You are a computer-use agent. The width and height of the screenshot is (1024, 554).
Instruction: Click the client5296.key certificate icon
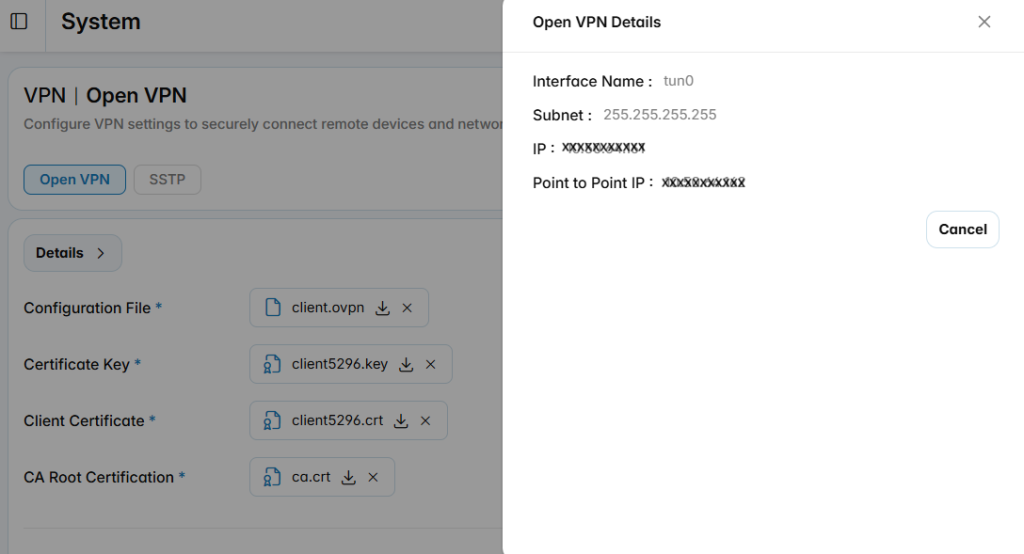pos(272,365)
